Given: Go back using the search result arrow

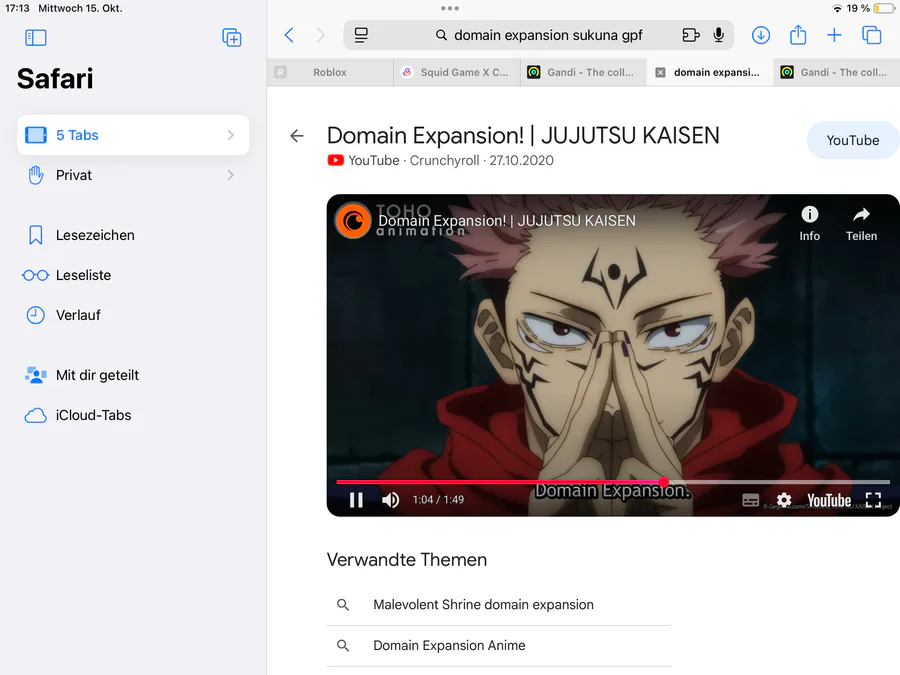Looking at the screenshot, I should 297,136.
